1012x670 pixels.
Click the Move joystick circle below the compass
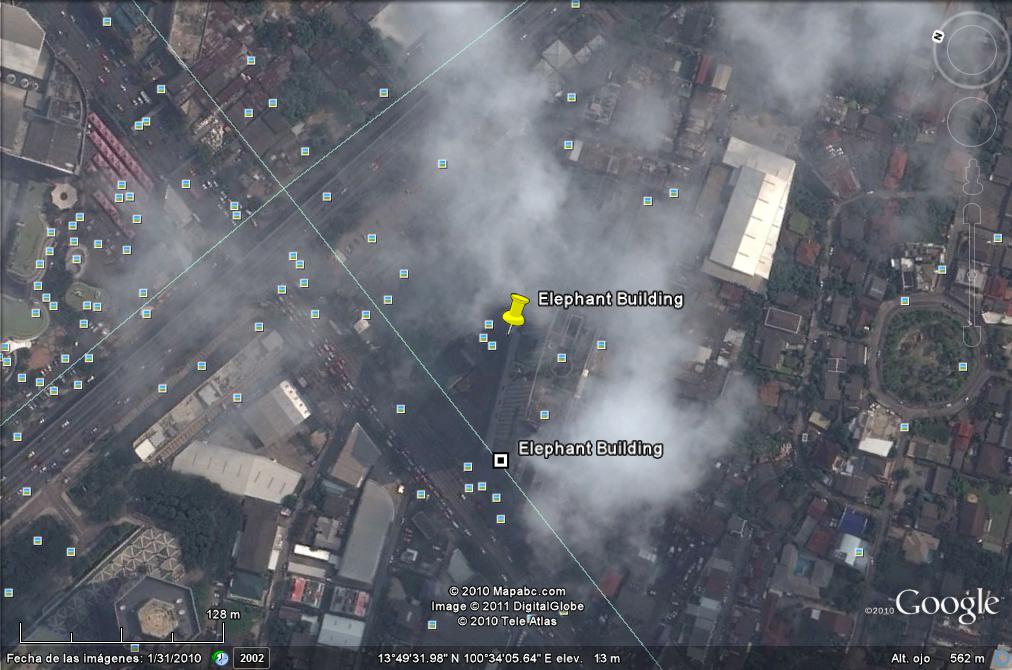tap(972, 121)
